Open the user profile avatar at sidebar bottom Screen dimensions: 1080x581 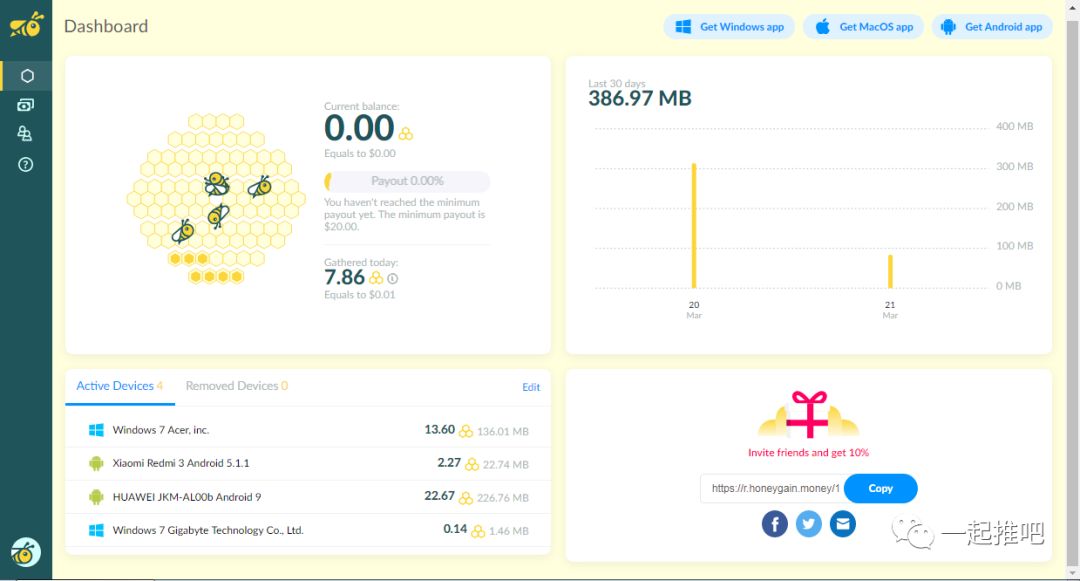click(26, 552)
